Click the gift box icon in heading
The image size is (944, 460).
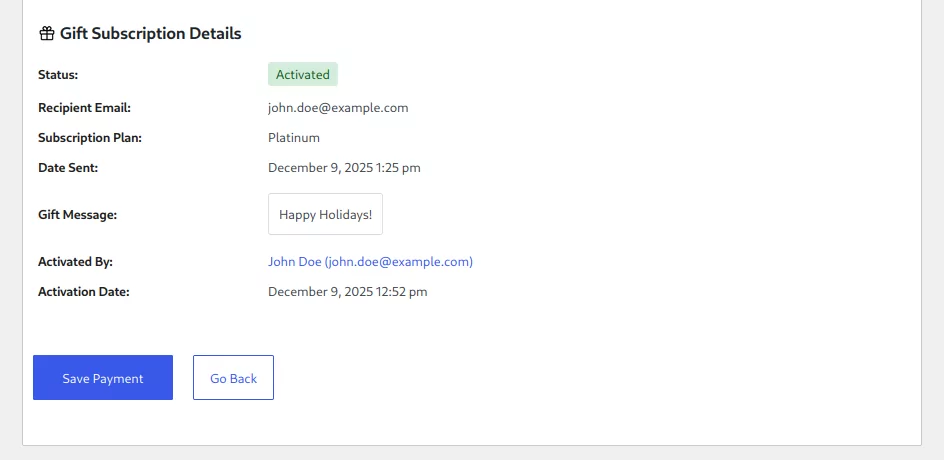[46, 34]
